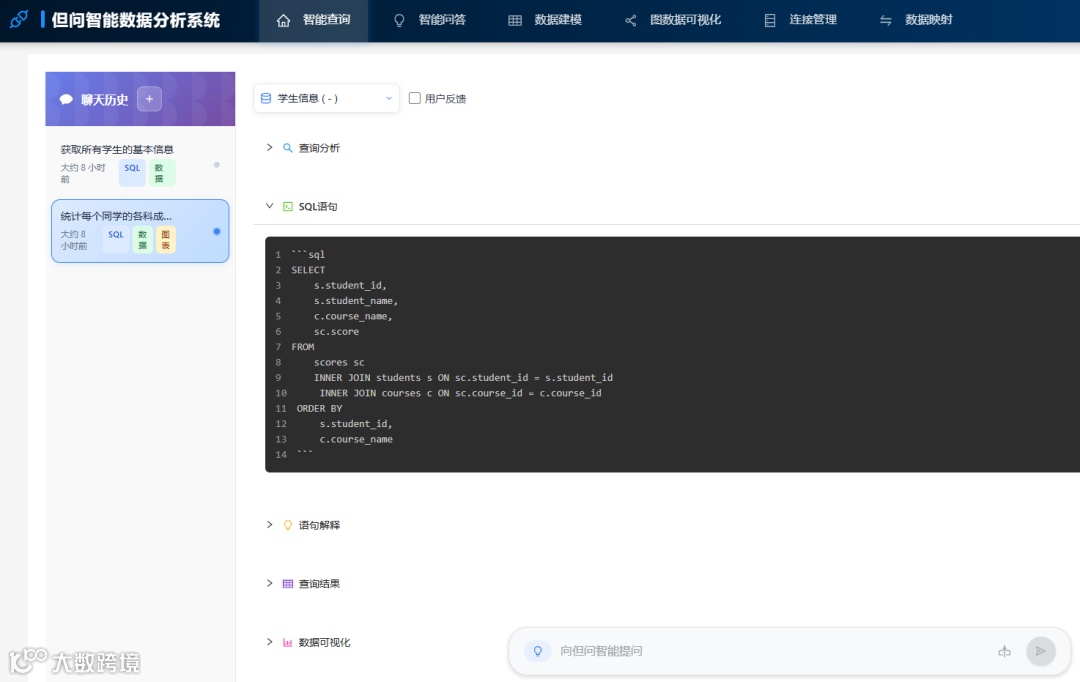Go to 图数据可视化 tab
The width and height of the screenshot is (1080, 682).
(673, 21)
